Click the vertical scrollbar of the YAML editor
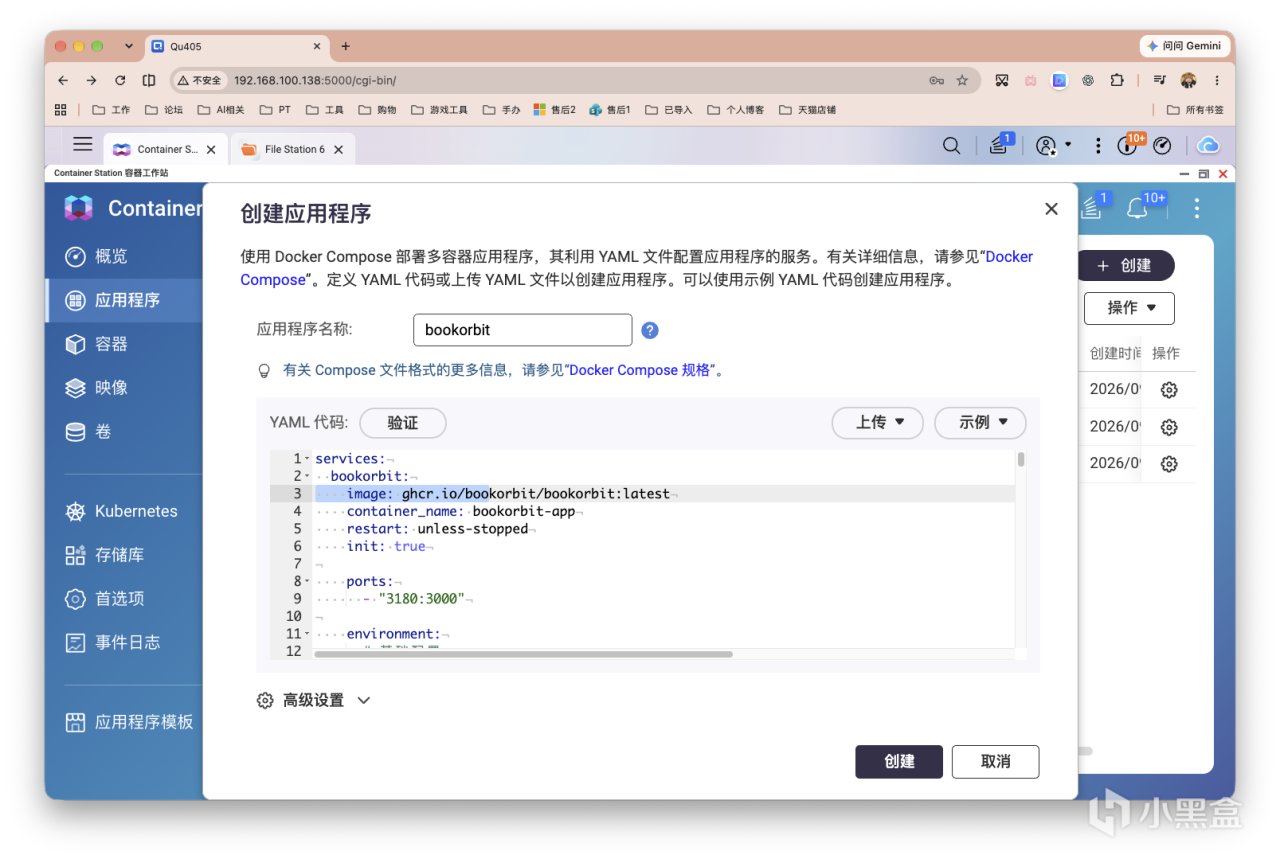The width and height of the screenshot is (1280, 859). [x=1021, y=460]
